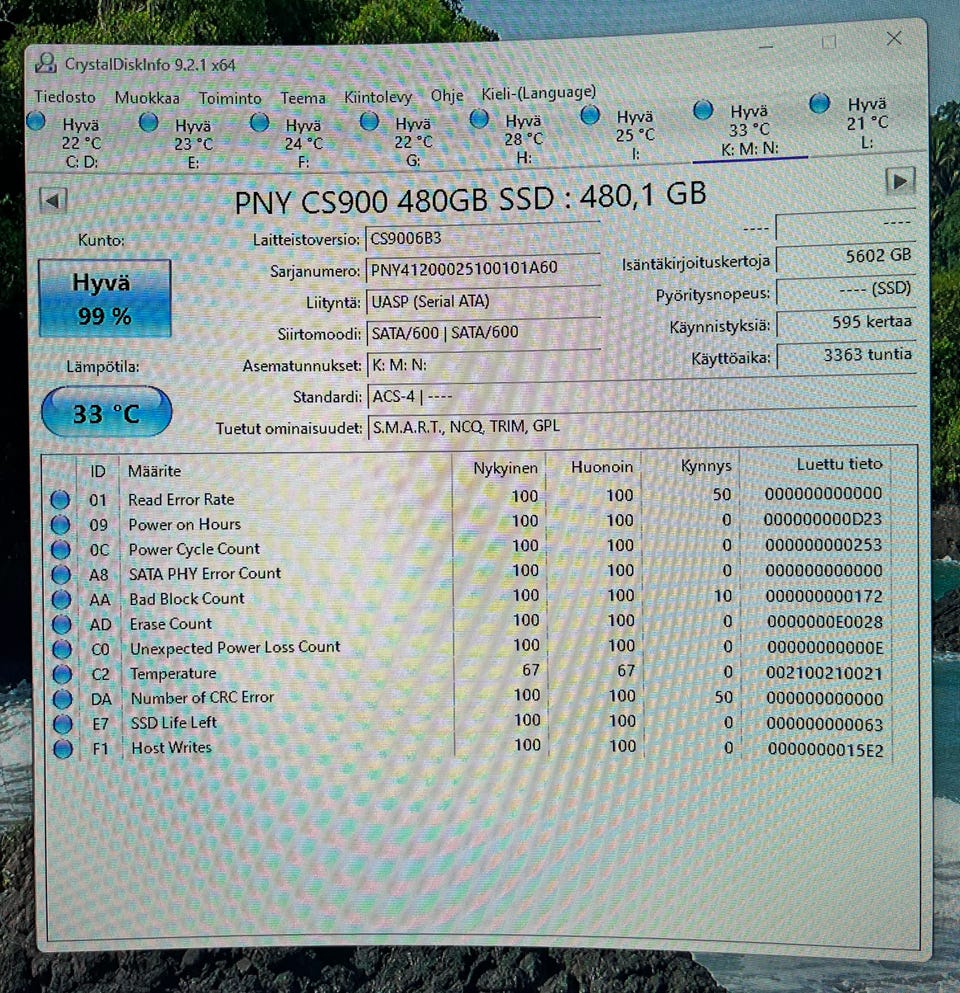960x993 pixels.
Task: Go to next disk with right arrow
Action: point(900,181)
